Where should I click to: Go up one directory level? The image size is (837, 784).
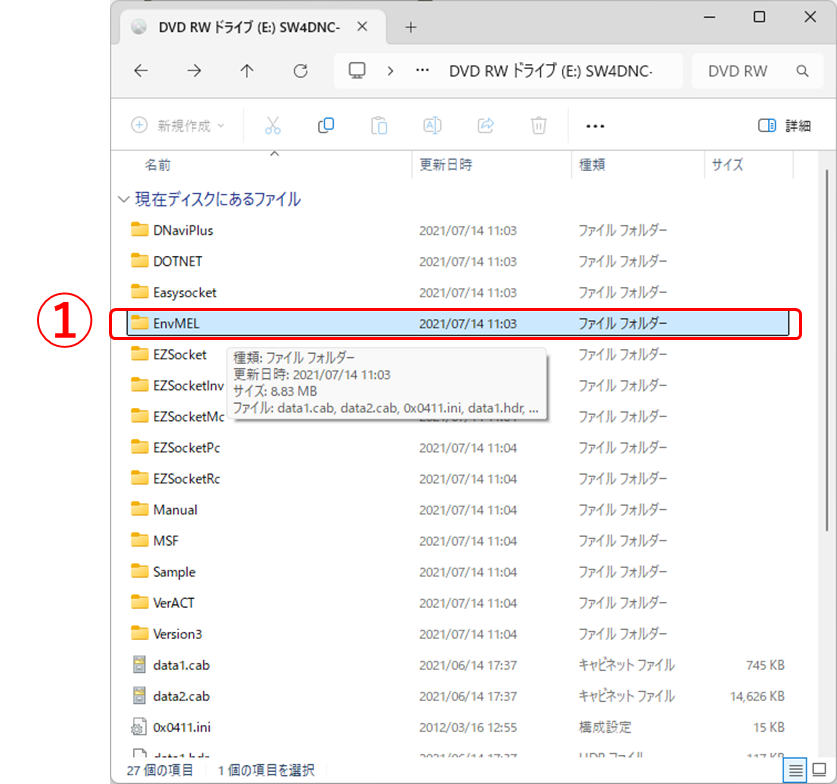247,71
